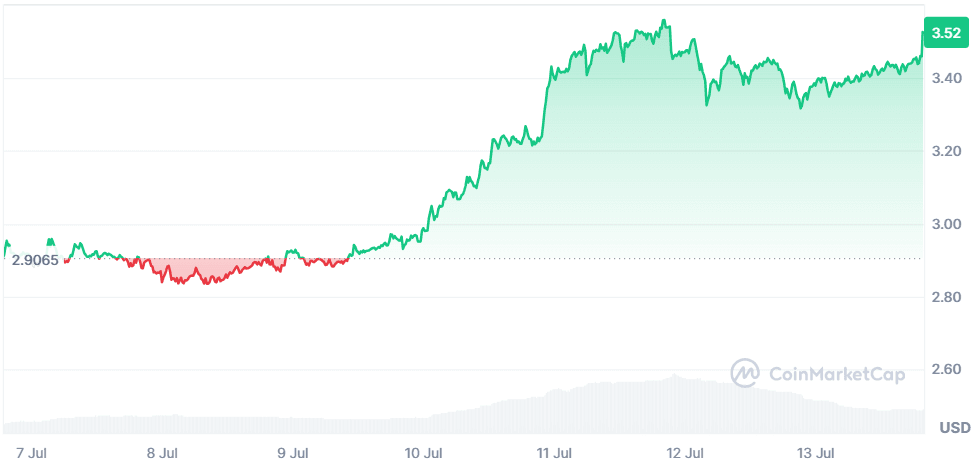This screenshot has width=977, height=462.
Task: Select the 9 Jul date label
Action: [x=292, y=453]
